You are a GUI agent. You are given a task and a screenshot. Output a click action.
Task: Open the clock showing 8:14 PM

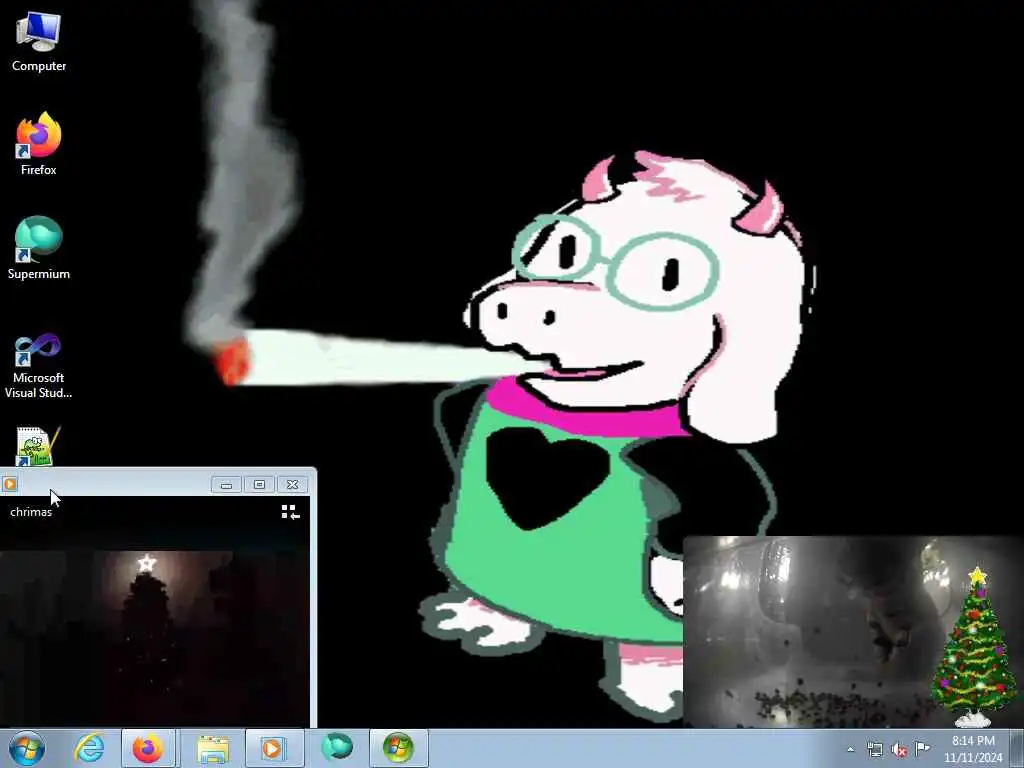973,749
